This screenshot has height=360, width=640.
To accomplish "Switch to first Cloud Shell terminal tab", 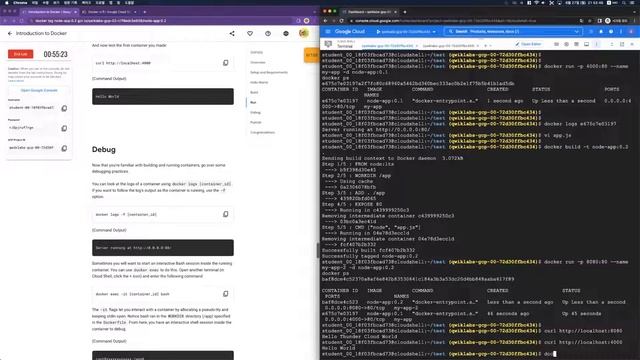I will point(387,46).
